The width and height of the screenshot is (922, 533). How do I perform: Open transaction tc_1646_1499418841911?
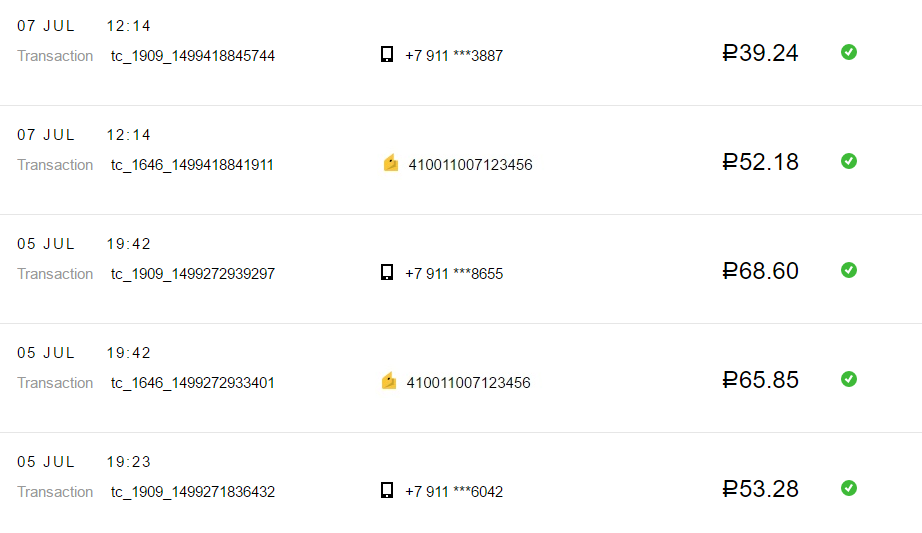coord(192,165)
